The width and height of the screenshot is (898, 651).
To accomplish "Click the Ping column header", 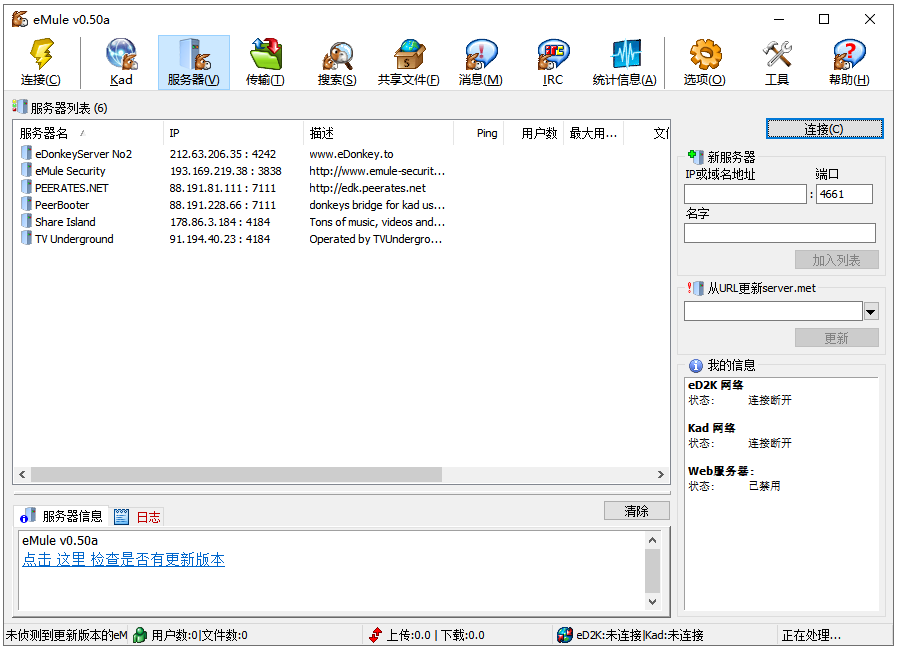I will point(487,133).
